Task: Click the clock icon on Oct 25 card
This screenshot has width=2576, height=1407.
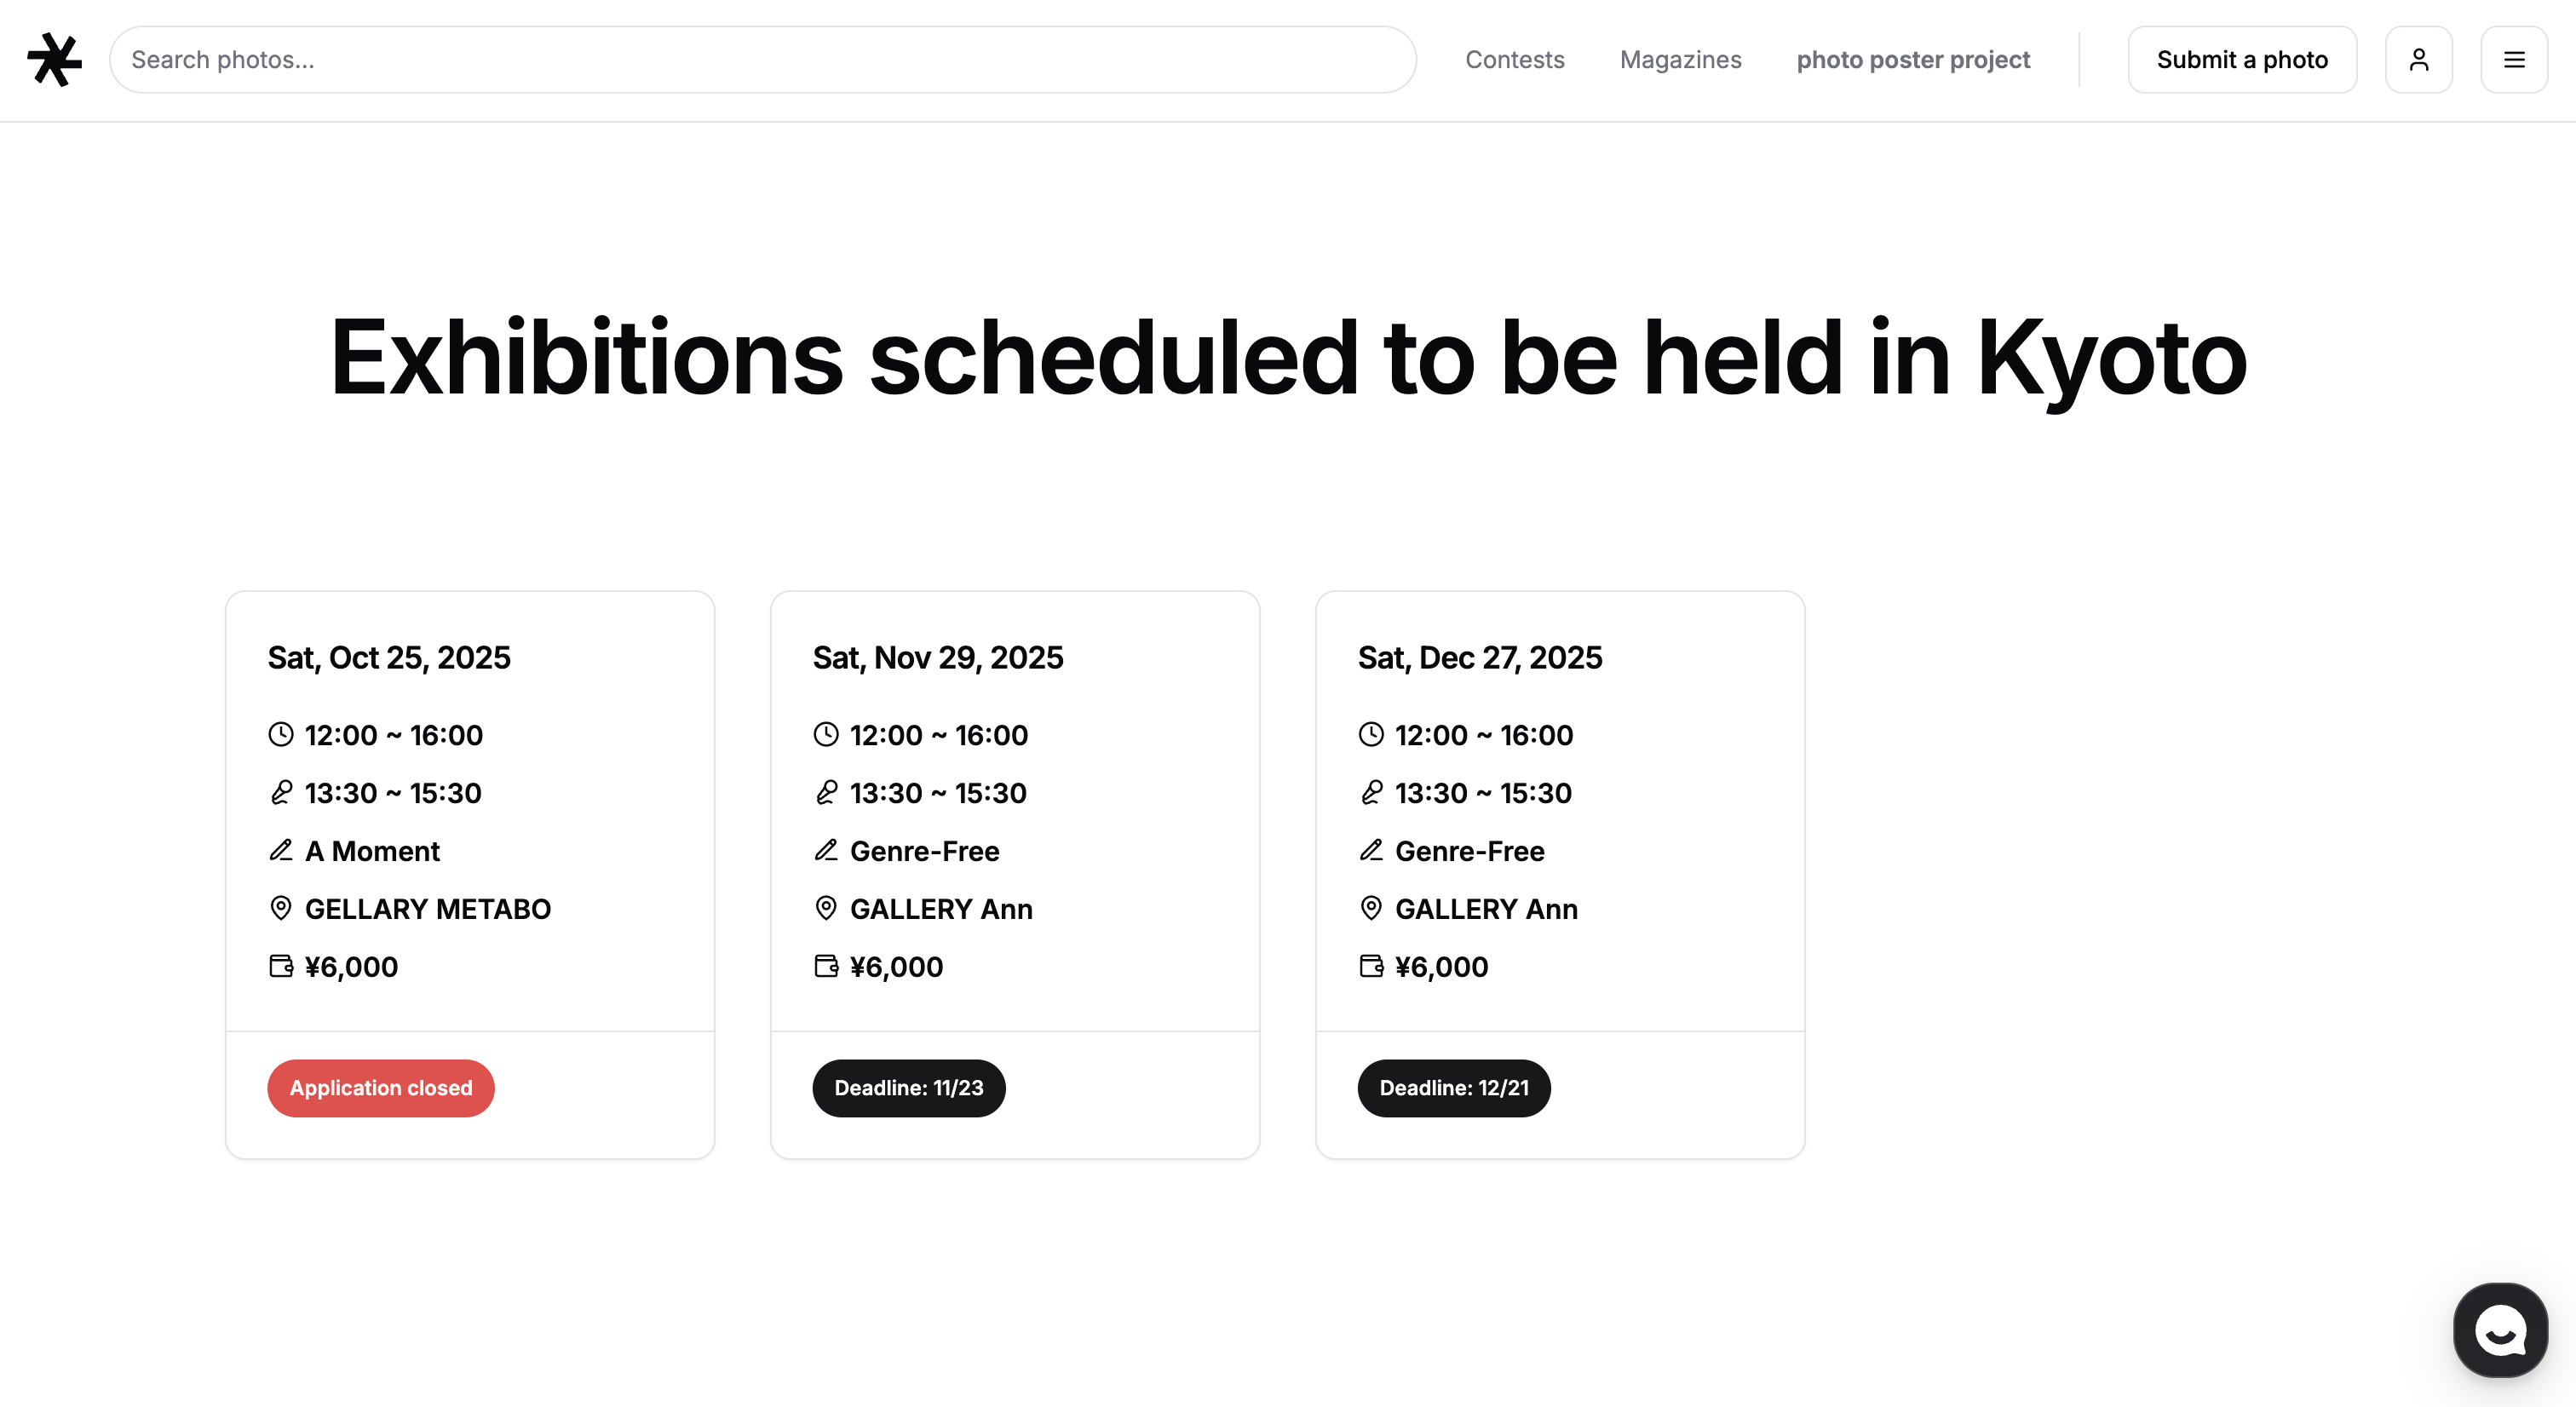Action: (x=281, y=735)
